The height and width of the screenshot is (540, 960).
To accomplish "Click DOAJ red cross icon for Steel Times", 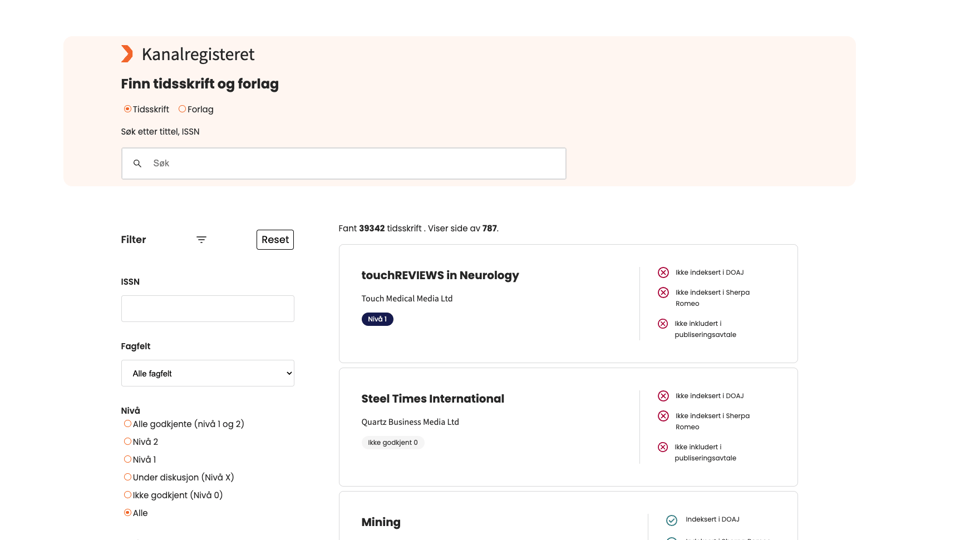I will coord(663,396).
